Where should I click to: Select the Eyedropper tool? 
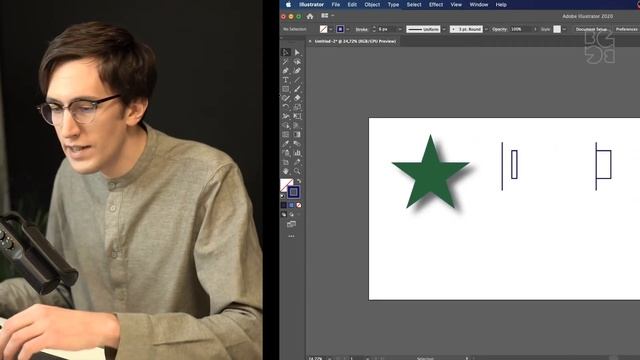286,144
